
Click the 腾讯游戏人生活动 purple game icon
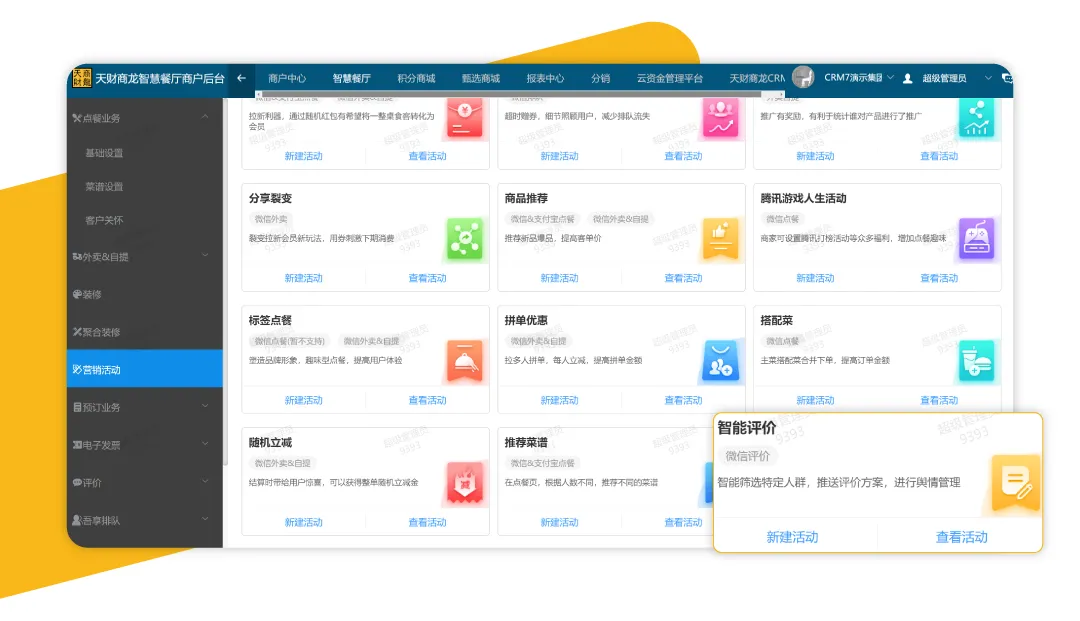pyautogui.click(x=977, y=239)
